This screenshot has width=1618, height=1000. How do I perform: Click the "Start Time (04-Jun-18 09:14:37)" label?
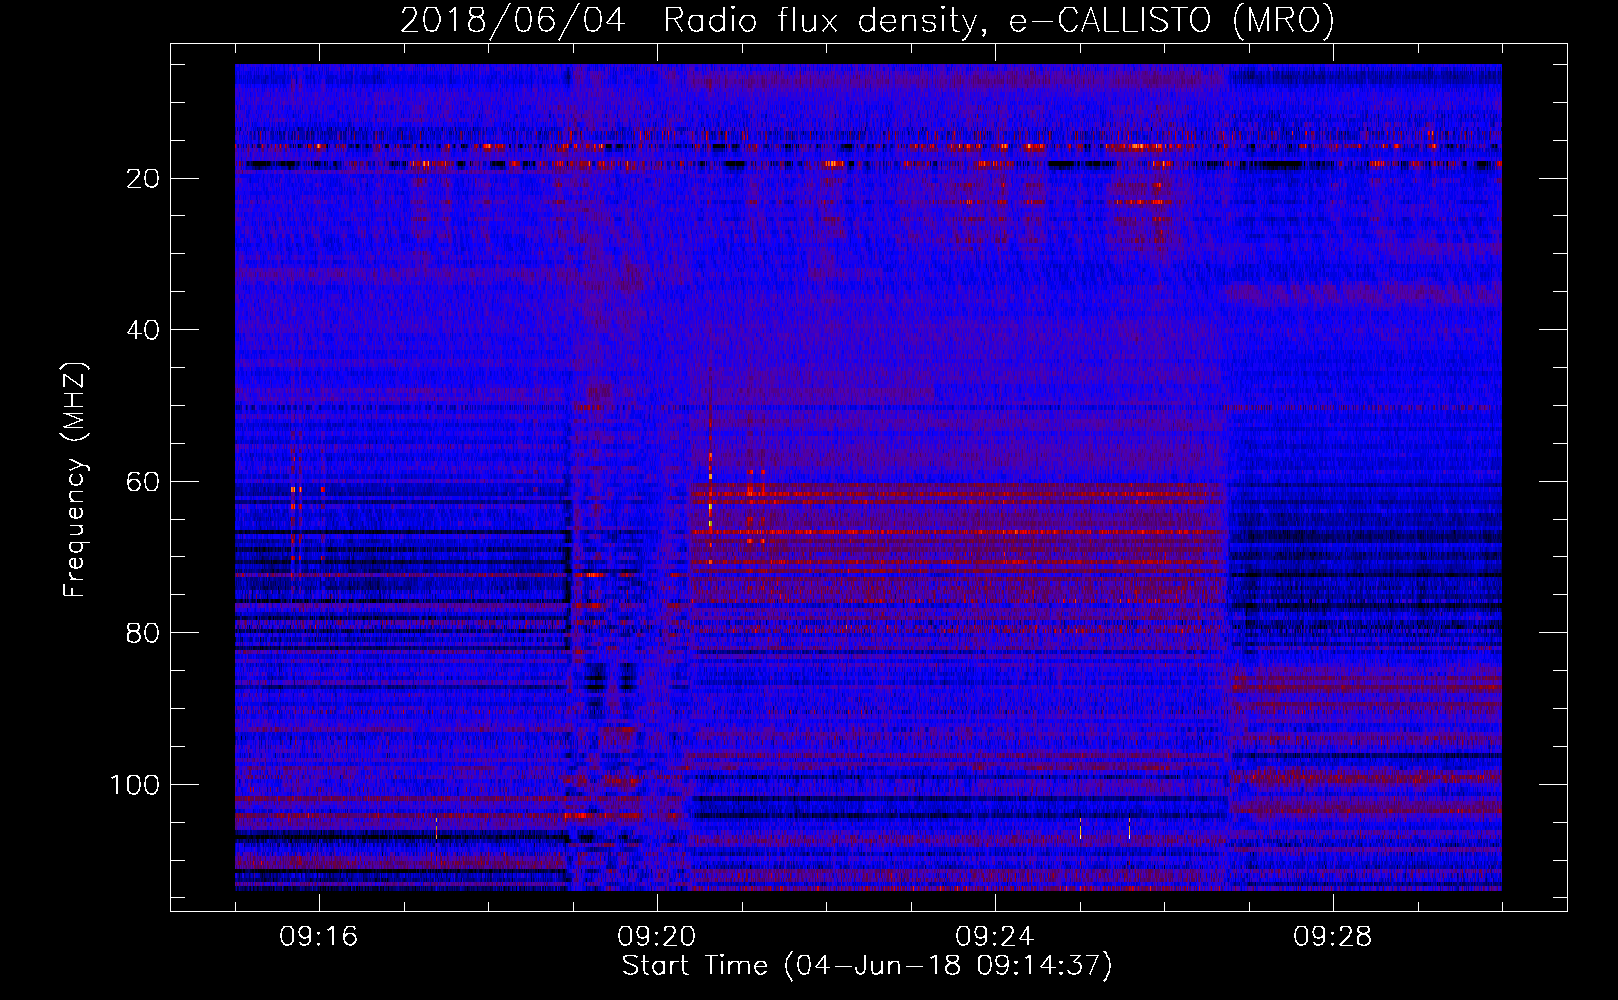[x=867, y=966]
